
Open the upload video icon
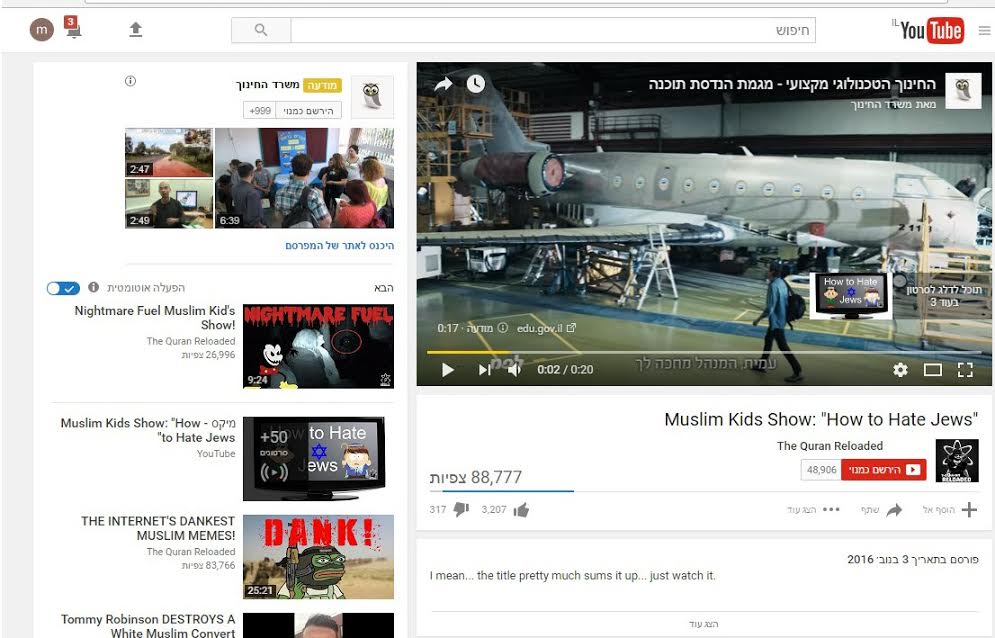click(136, 30)
